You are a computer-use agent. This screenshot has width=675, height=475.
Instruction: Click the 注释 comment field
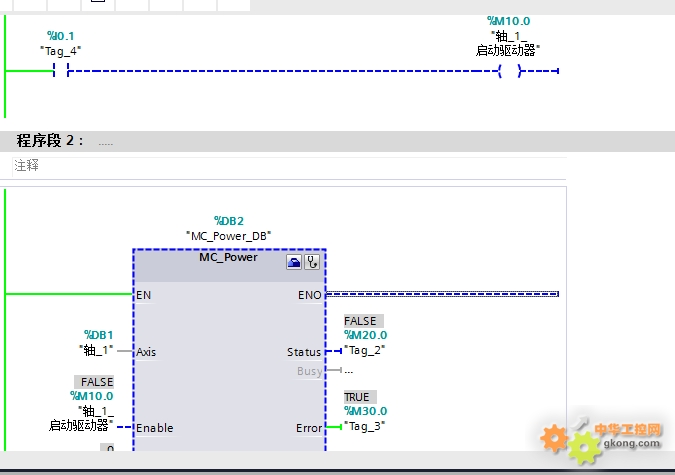[x=27, y=165]
